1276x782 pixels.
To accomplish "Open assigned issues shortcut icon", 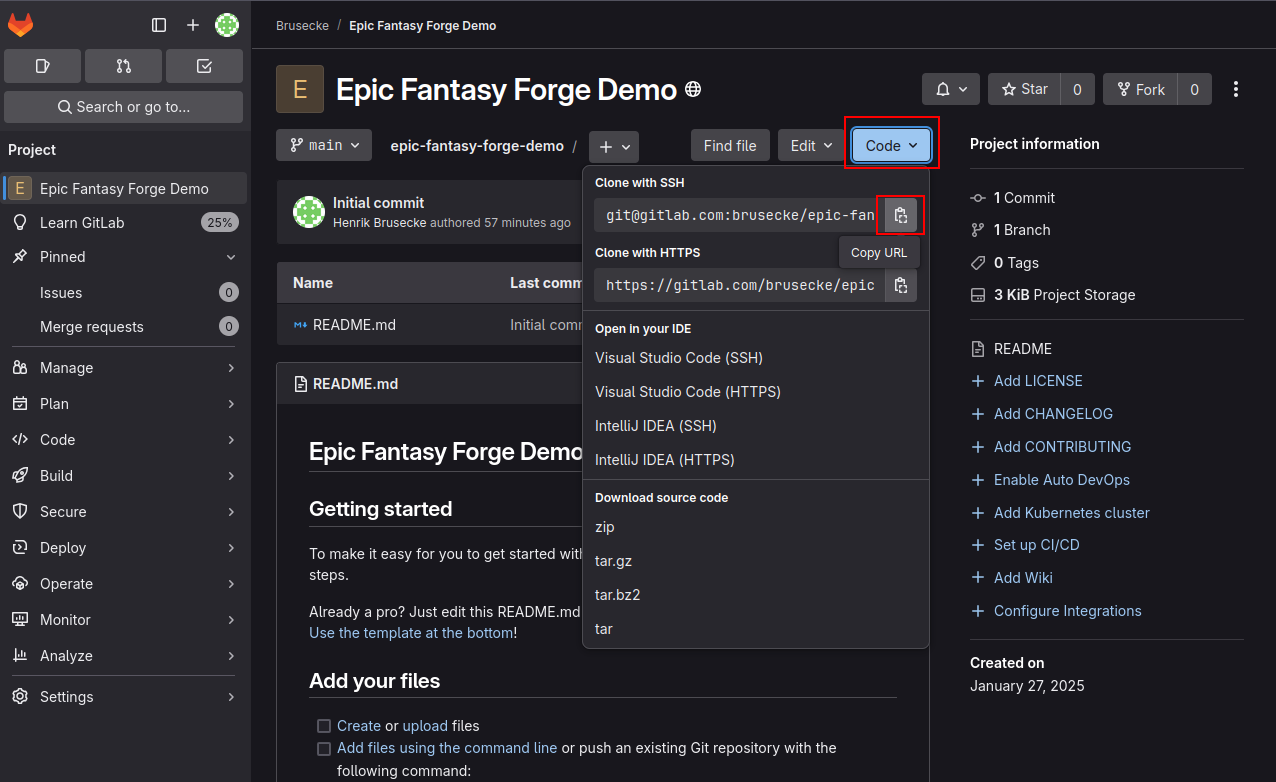I will pos(43,66).
